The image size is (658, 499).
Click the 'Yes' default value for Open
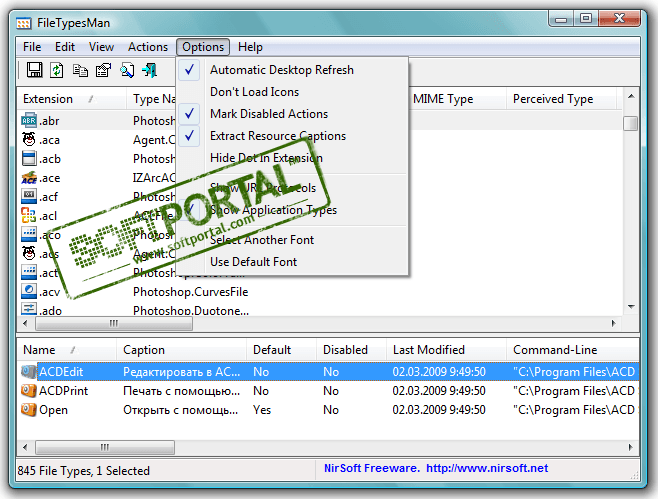point(262,410)
